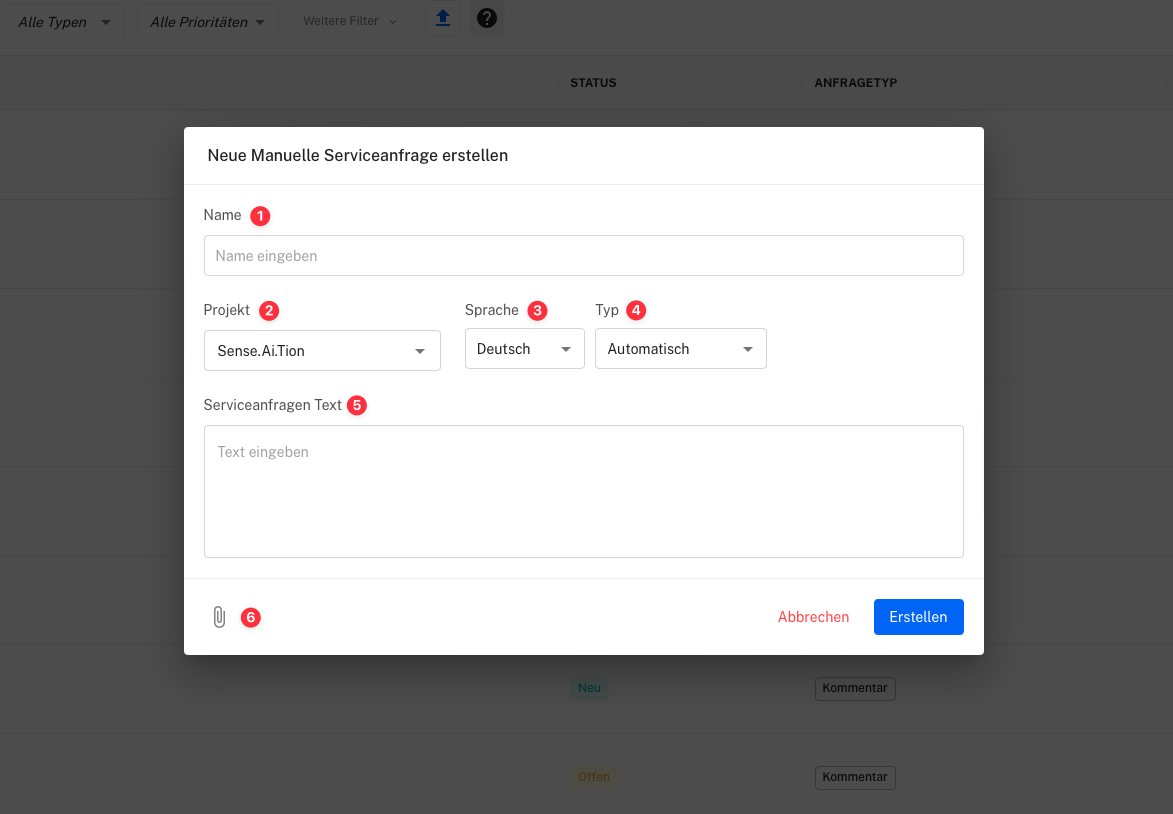Click Abbrechen to cancel the dialog

pyautogui.click(x=813, y=617)
